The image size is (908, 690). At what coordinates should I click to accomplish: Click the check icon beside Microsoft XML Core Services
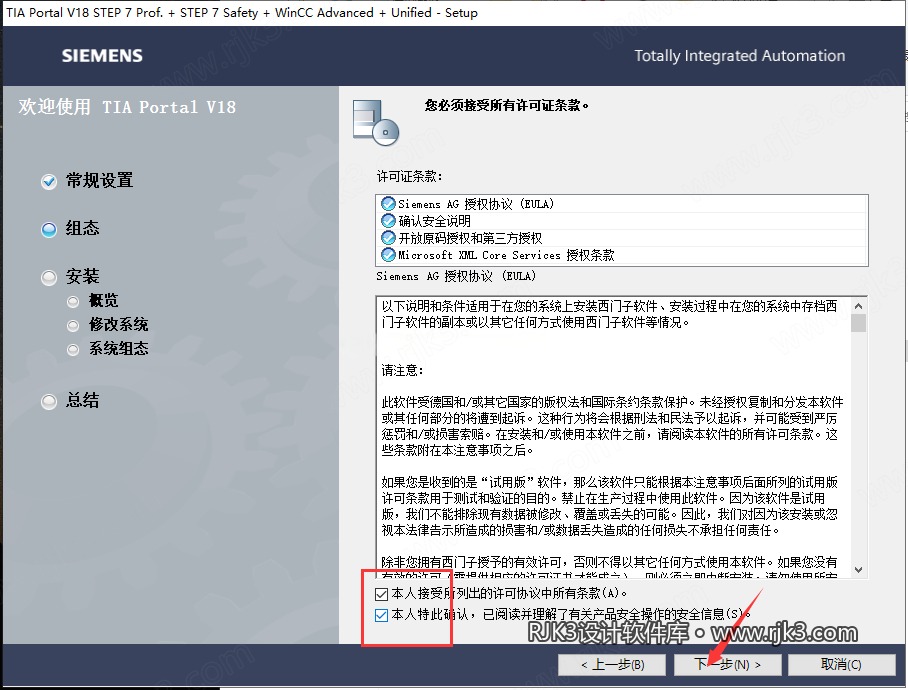click(388, 255)
